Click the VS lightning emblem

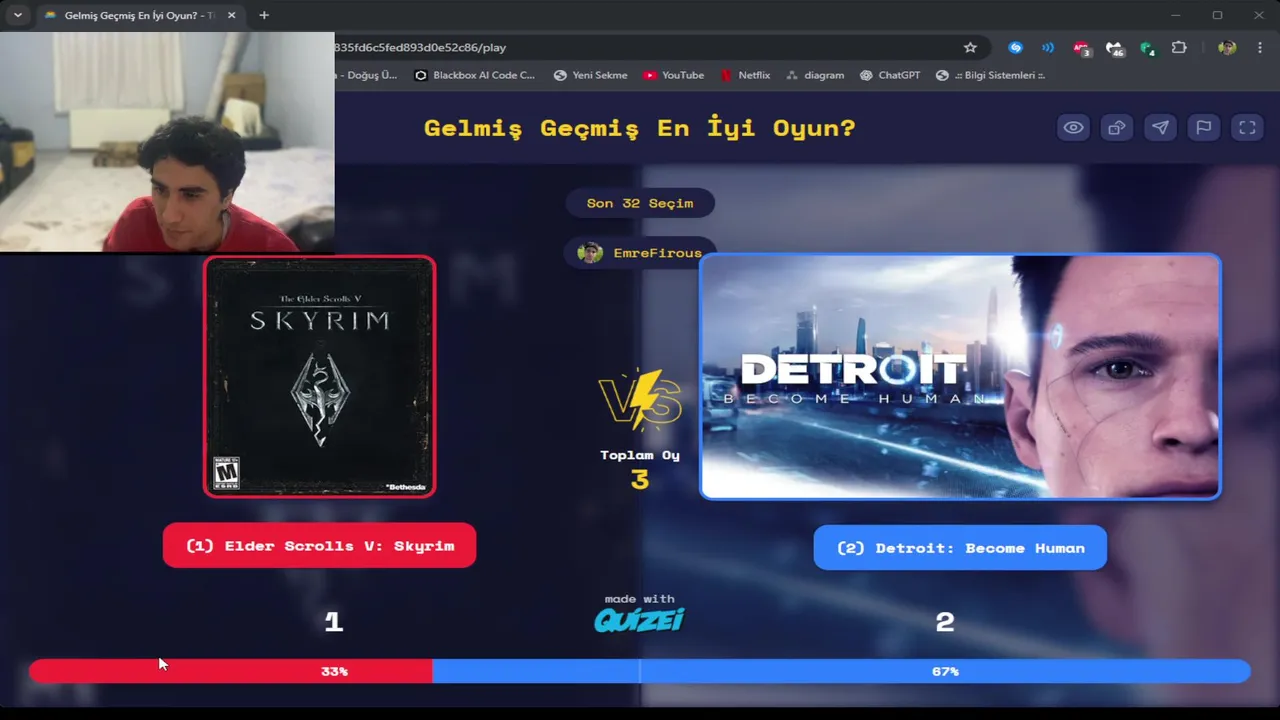click(640, 400)
